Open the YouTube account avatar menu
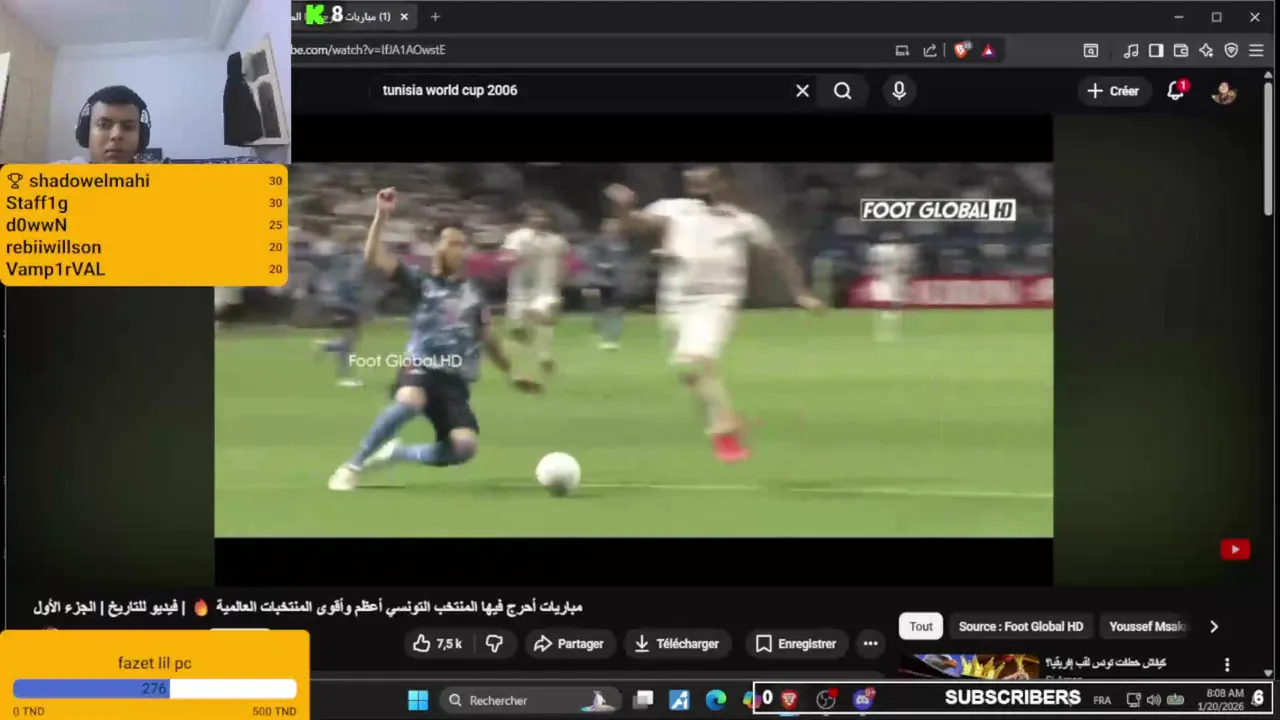This screenshot has width=1280, height=720. pyautogui.click(x=1224, y=92)
